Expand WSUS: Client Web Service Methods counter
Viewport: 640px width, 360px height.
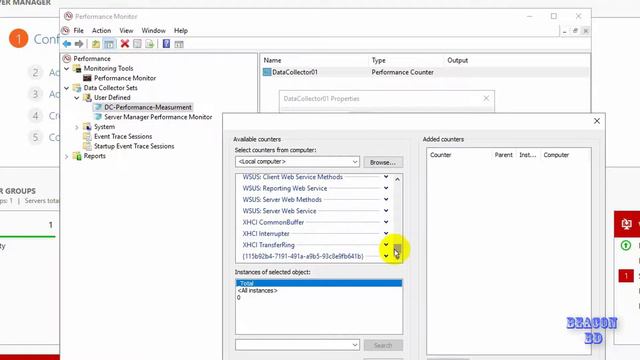tap(386, 177)
